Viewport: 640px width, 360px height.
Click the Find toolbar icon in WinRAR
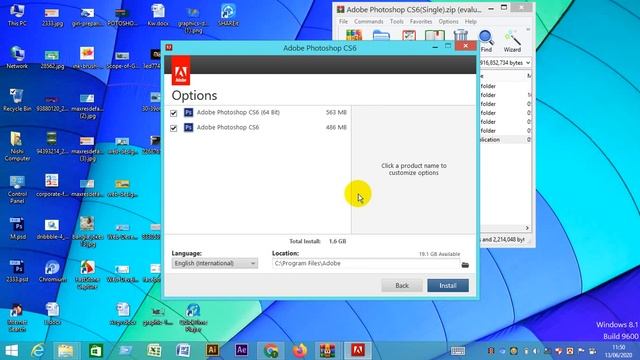486,41
